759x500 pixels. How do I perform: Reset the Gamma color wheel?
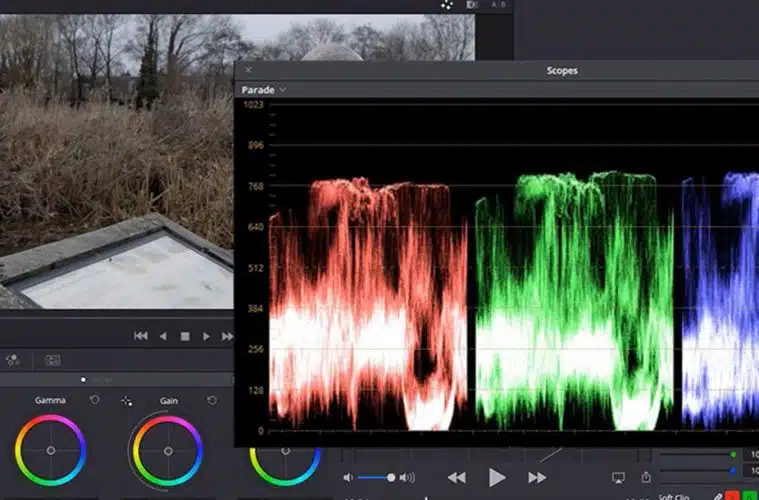pos(95,401)
